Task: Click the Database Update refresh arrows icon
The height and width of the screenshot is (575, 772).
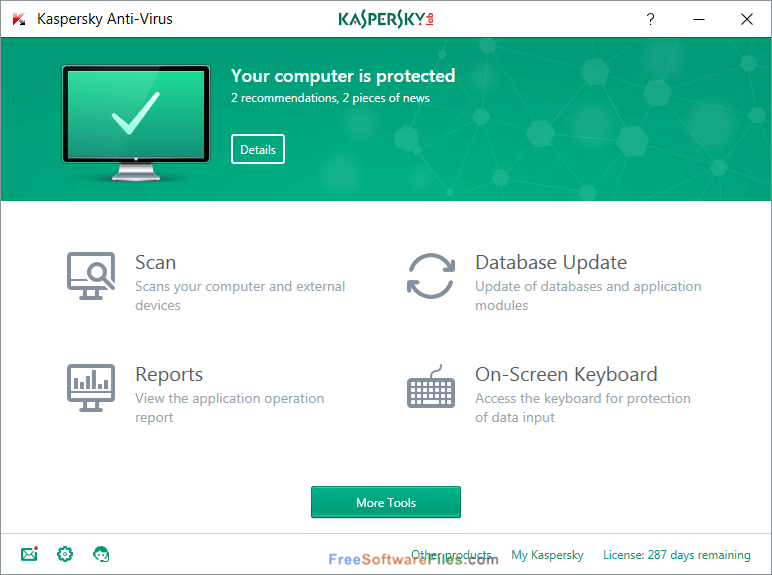Action: (431, 276)
